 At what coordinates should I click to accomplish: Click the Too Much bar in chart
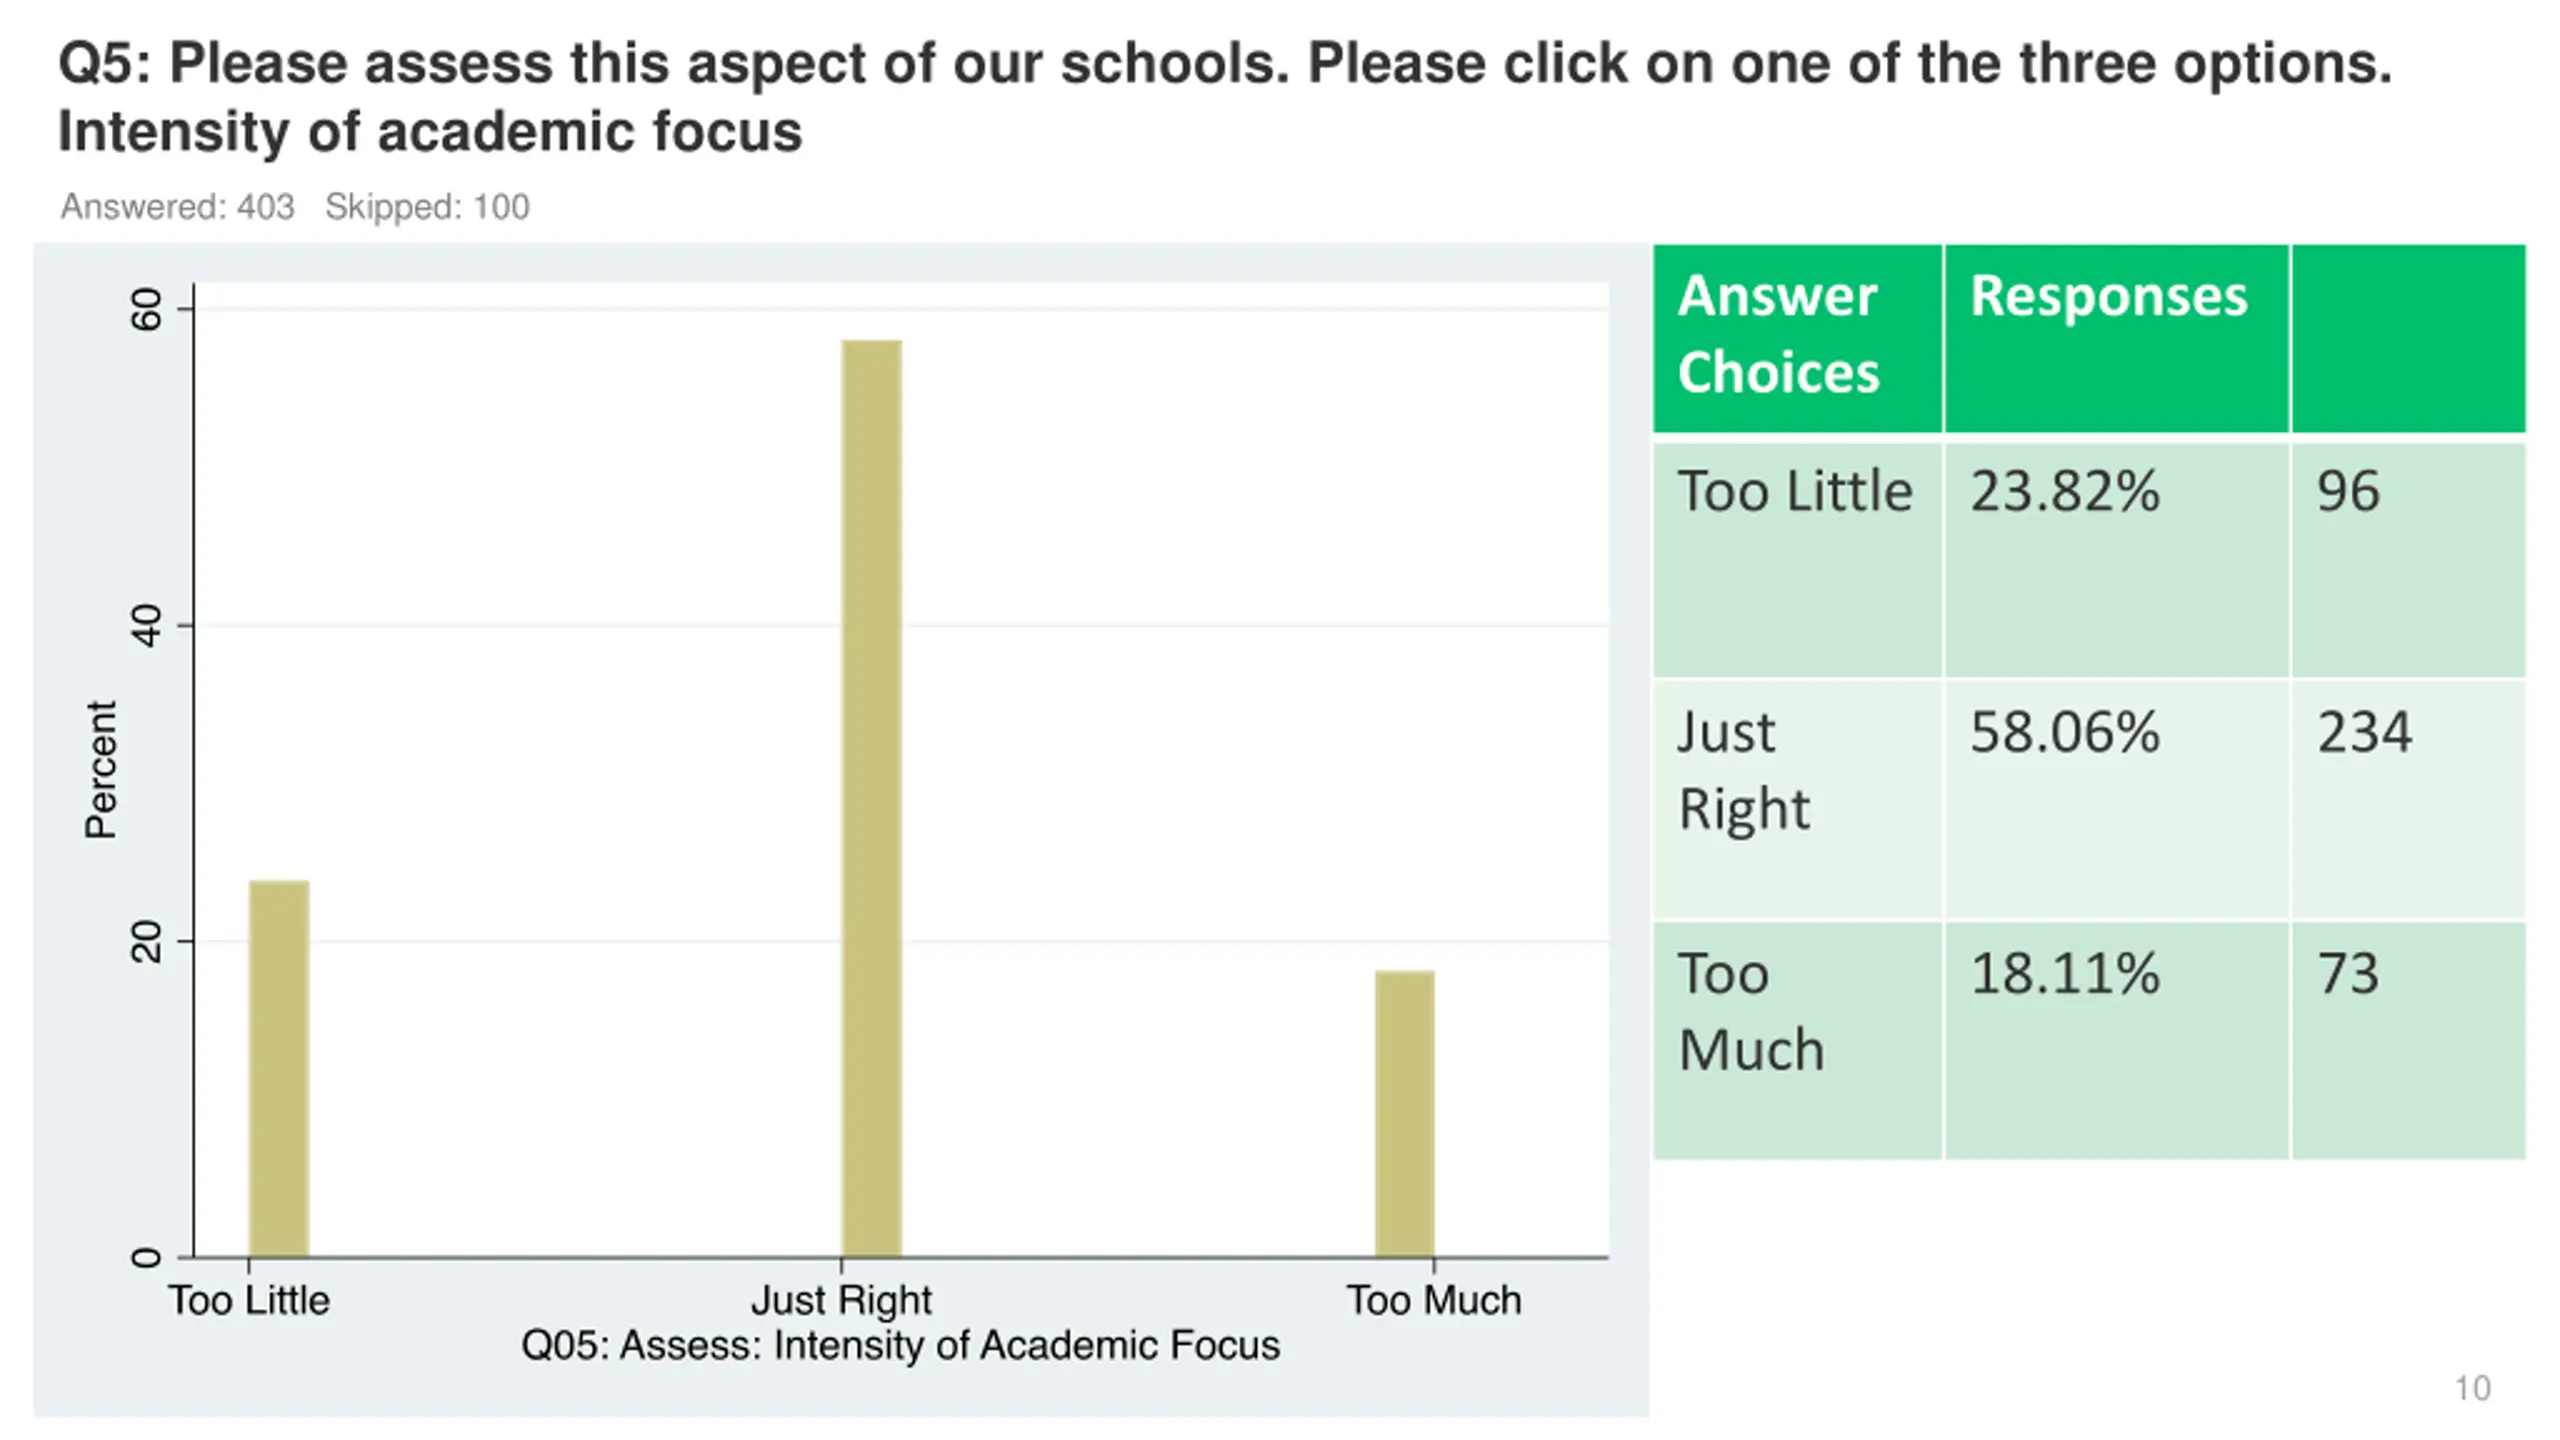(1404, 1113)
